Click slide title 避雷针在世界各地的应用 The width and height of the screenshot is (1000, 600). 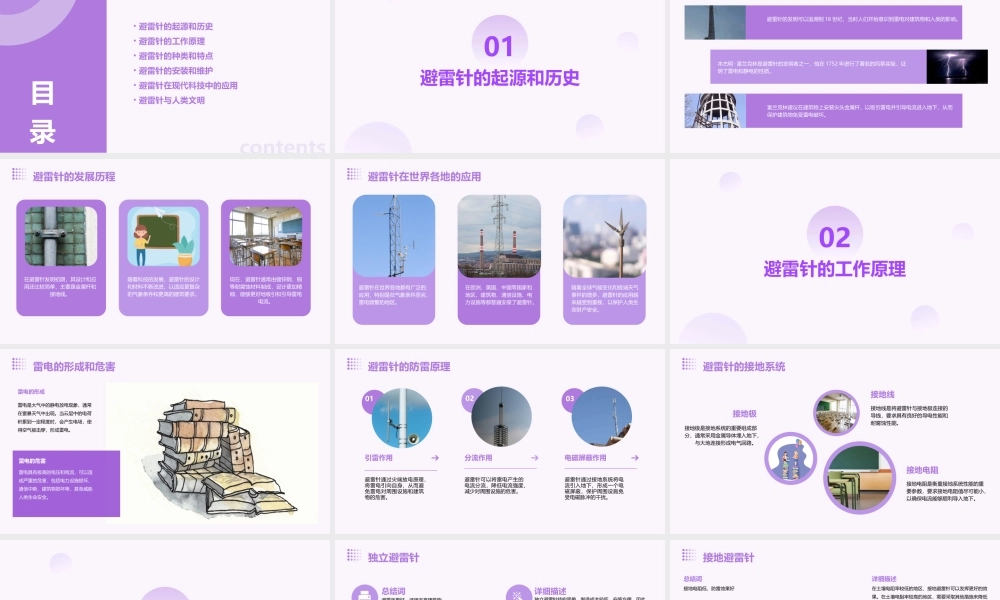tap(424, 177)
